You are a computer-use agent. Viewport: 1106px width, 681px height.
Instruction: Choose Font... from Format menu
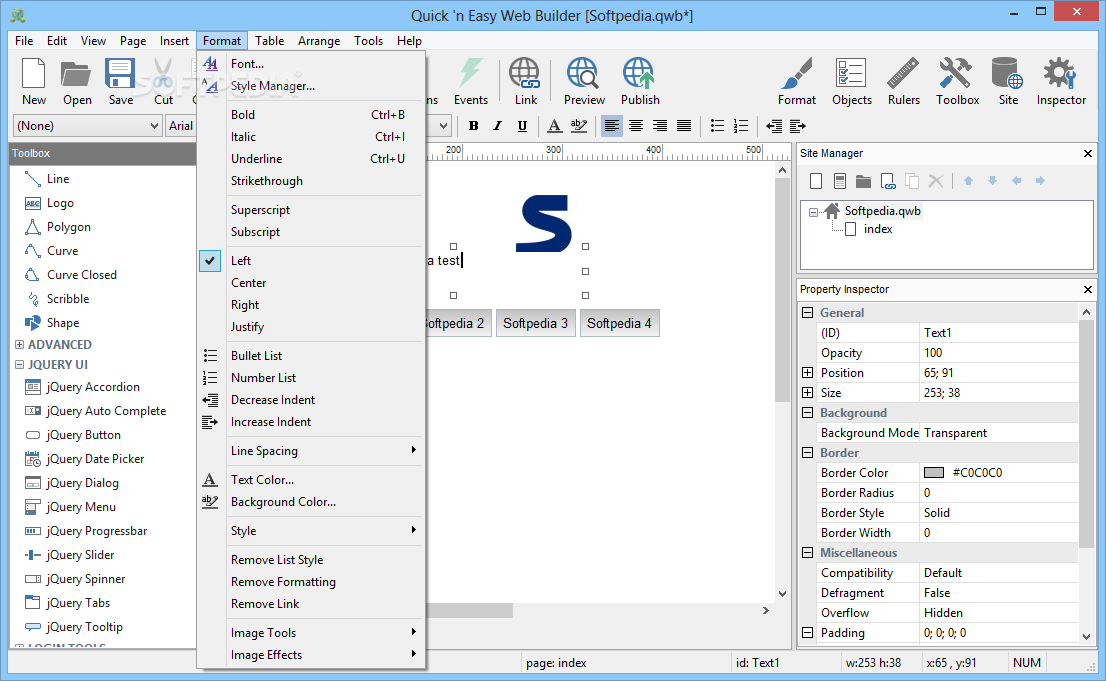point(310,64)
